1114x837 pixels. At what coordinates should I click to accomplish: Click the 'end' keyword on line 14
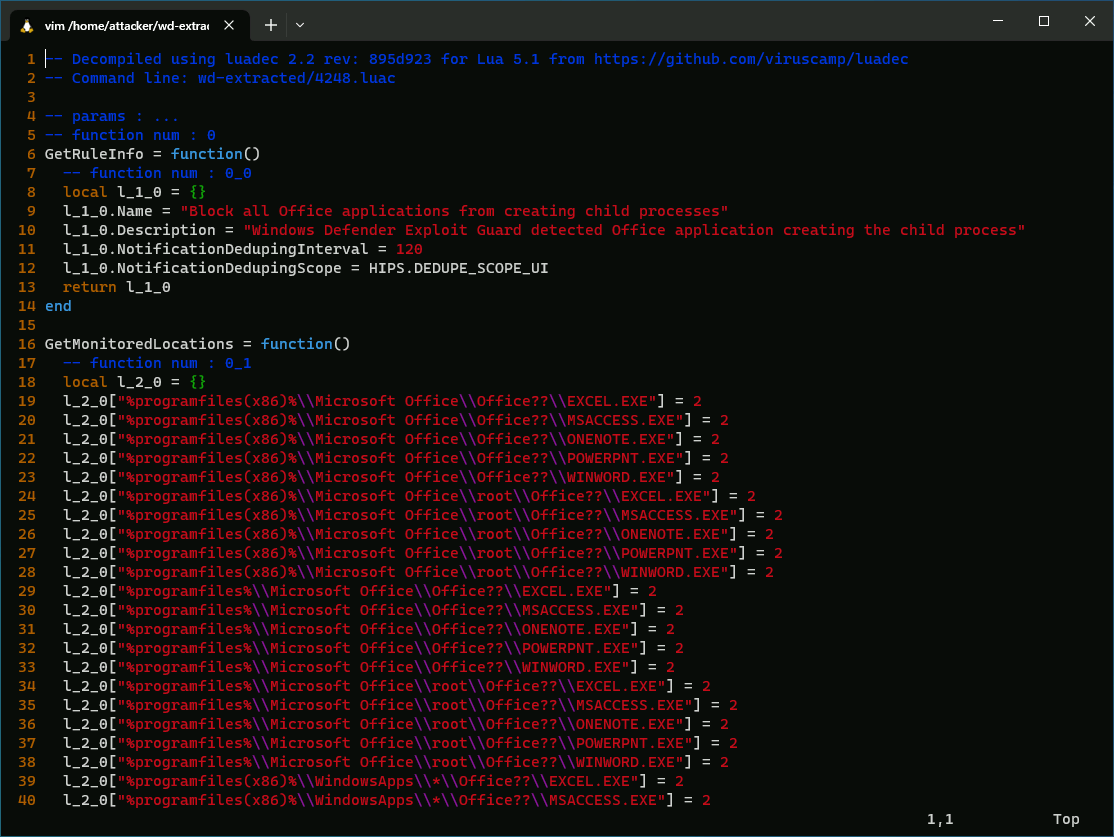click(58, 306)
